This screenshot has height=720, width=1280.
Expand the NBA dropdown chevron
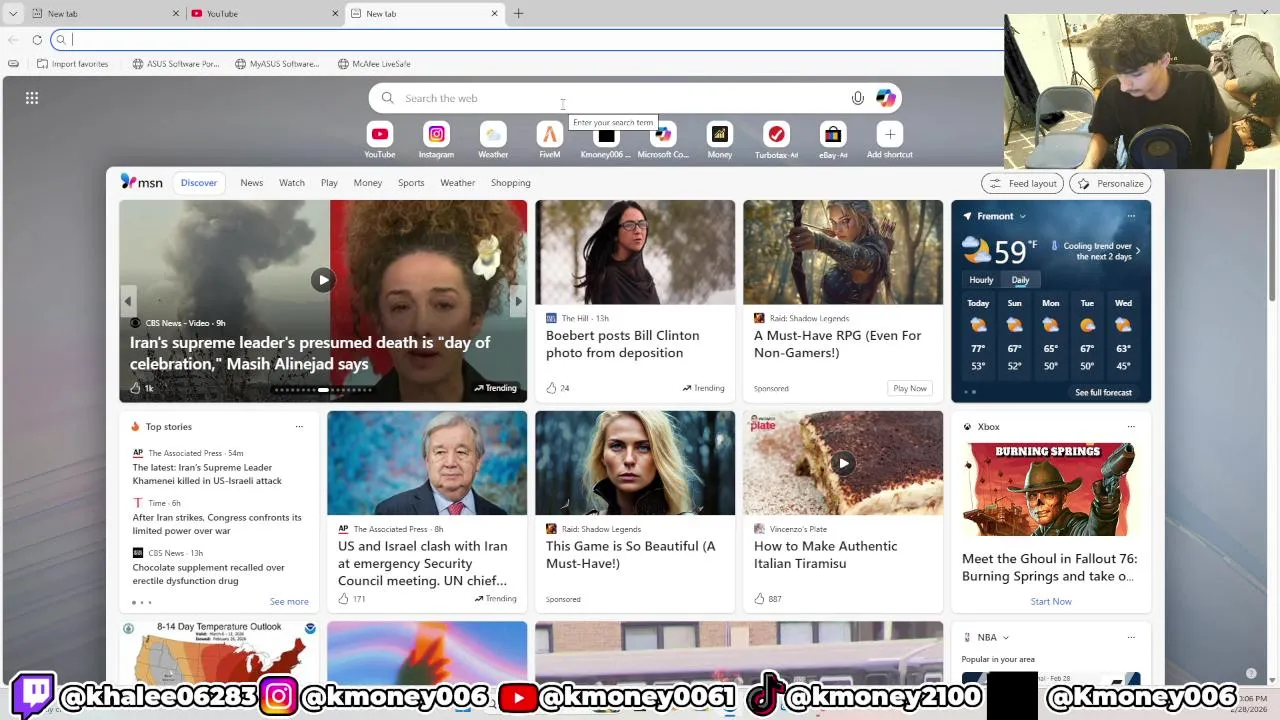click(1005, 637)
